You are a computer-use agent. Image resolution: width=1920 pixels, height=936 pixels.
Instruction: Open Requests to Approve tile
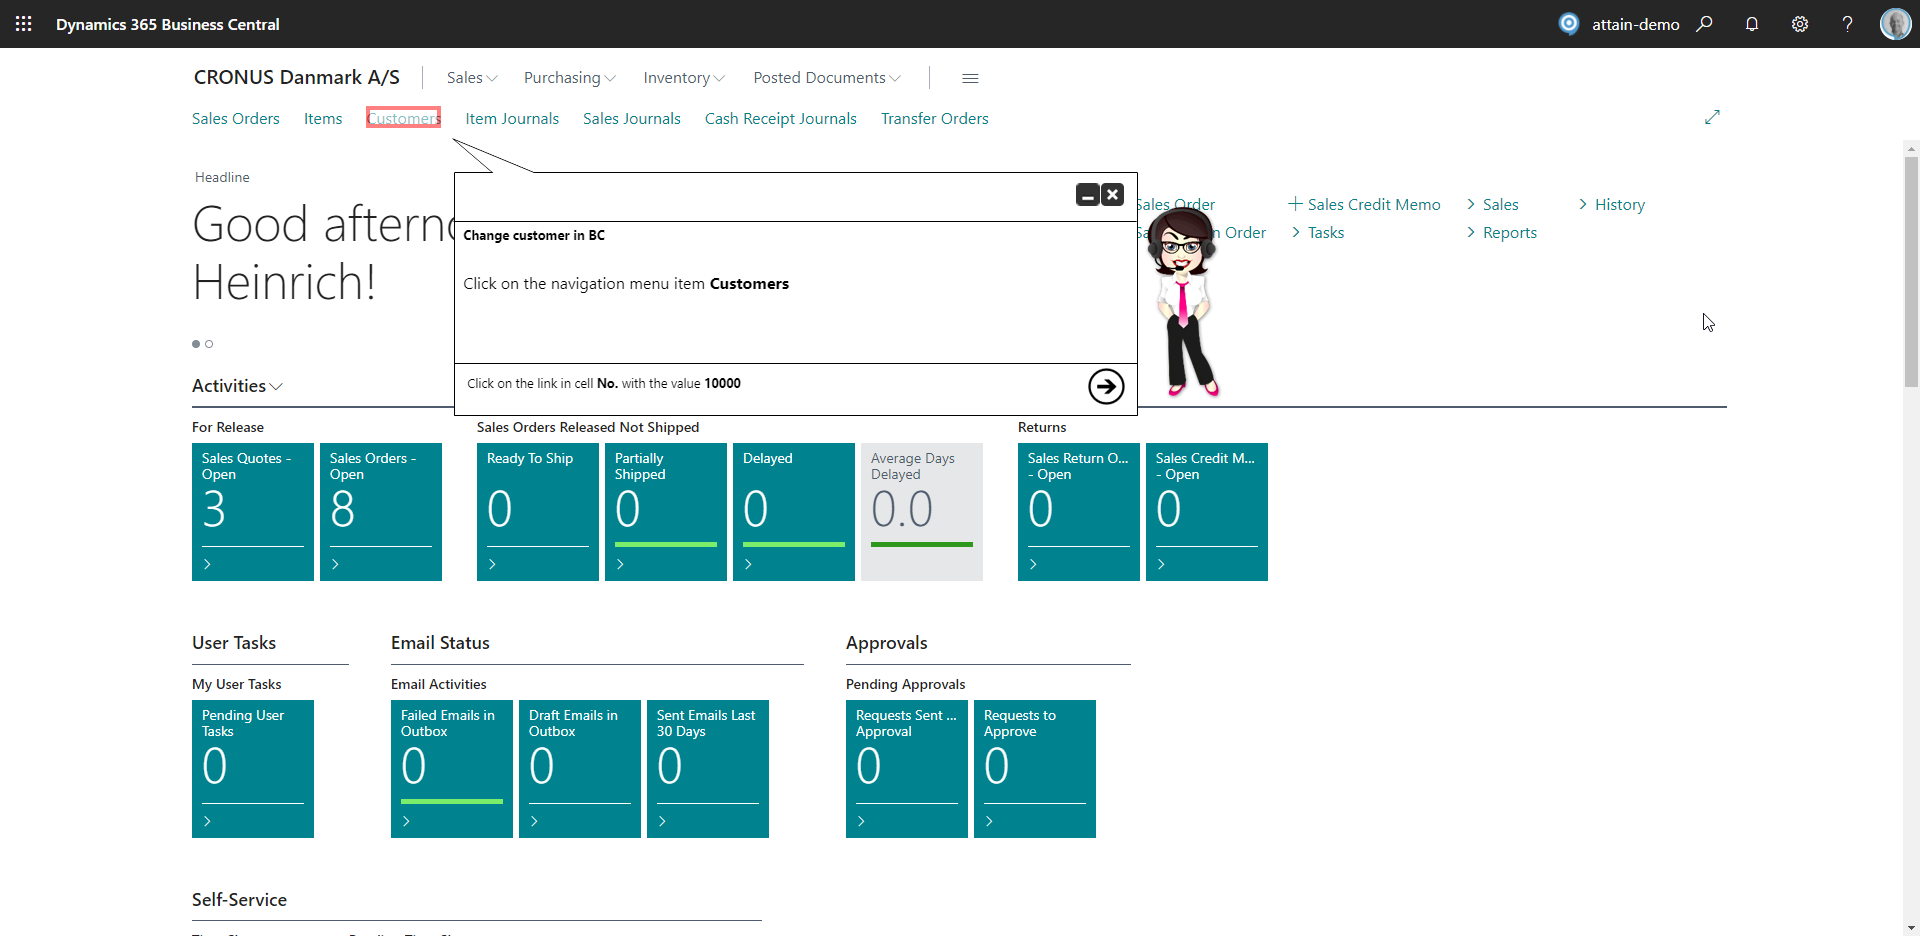point(1035,769)
